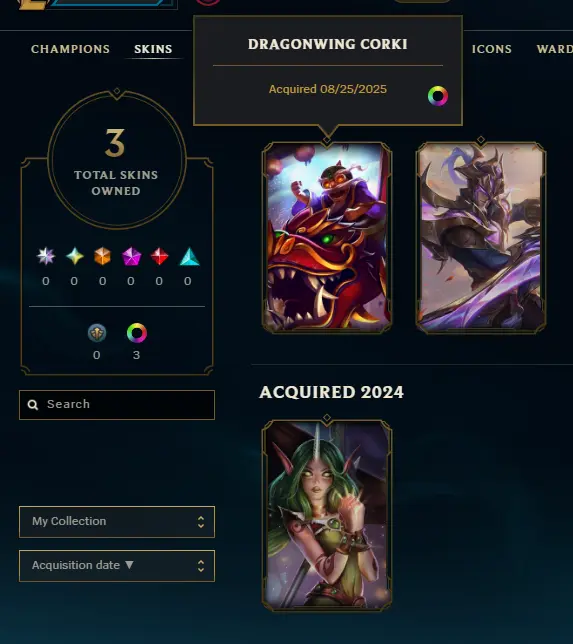Select the magenta Legendary tier gem icon
Image resolution: width=573 pixels, height=644 pixels.
[x=131, y=256]
